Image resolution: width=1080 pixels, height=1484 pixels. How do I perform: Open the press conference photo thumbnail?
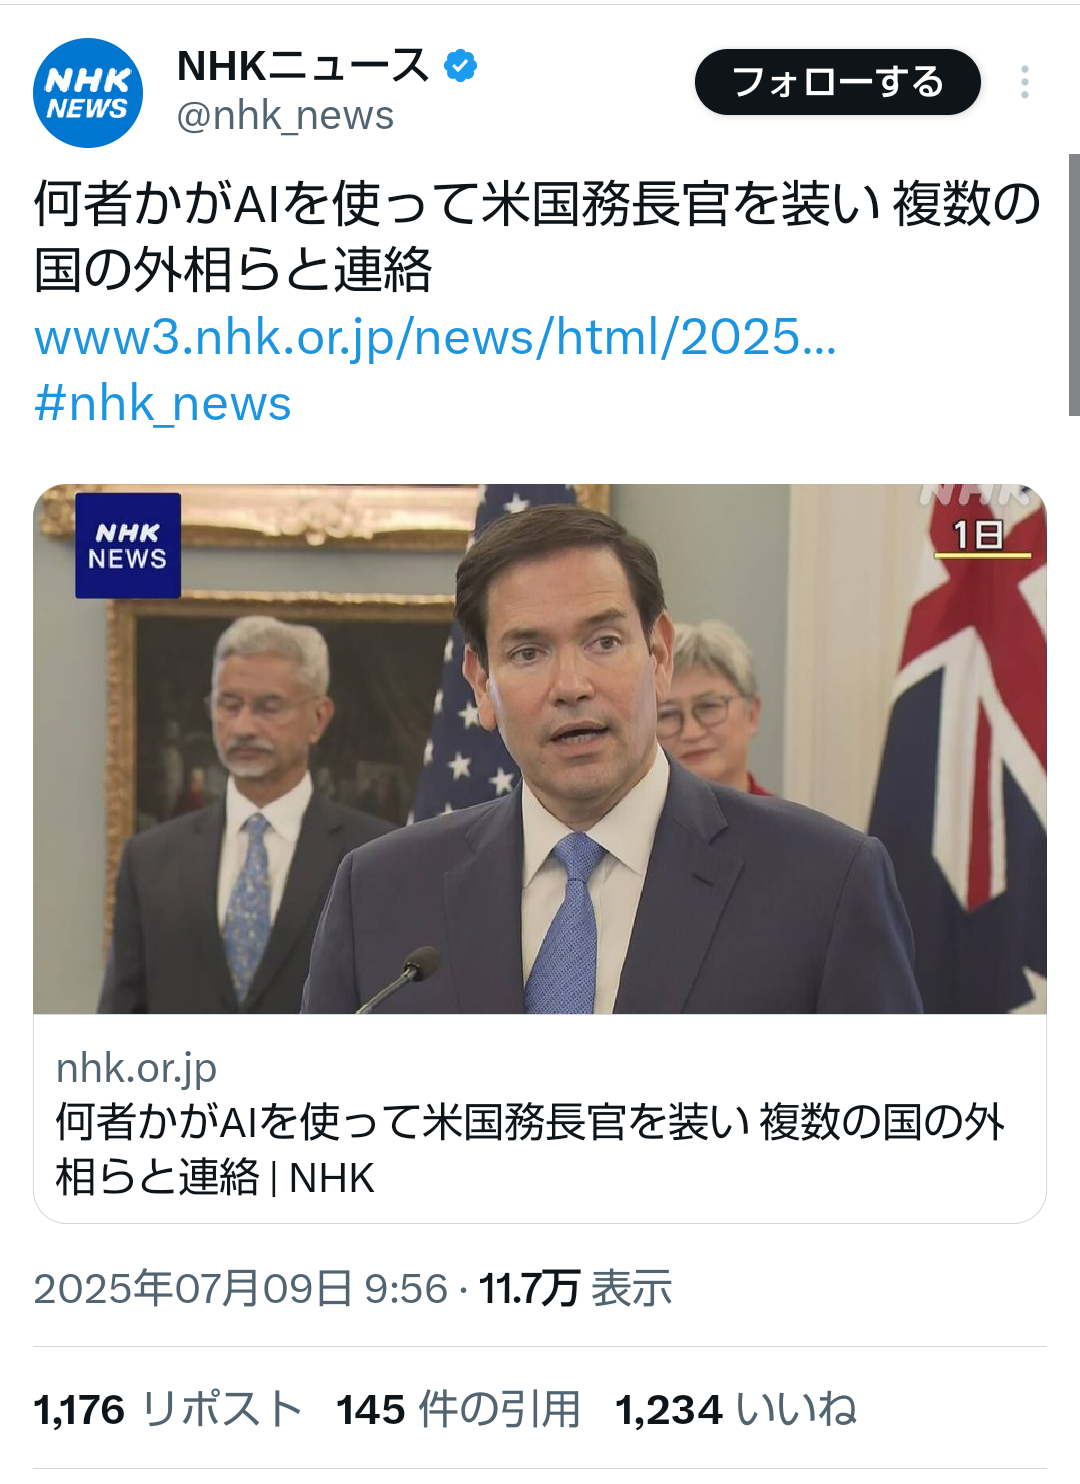pos(540,749)
